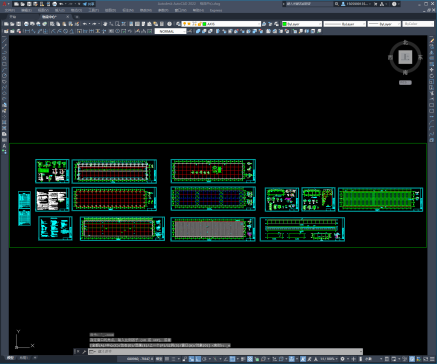Click Save icon in Quick Access toolbar
Image resolution: width=437 pixels, height=364 pixels.
[x=29, y=4]
